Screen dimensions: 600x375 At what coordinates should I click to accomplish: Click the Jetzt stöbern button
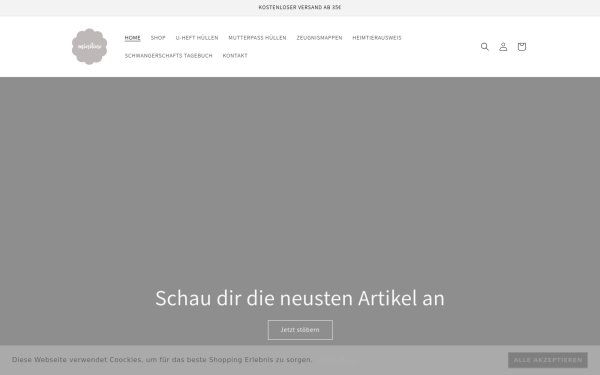(x=300, y=330)
